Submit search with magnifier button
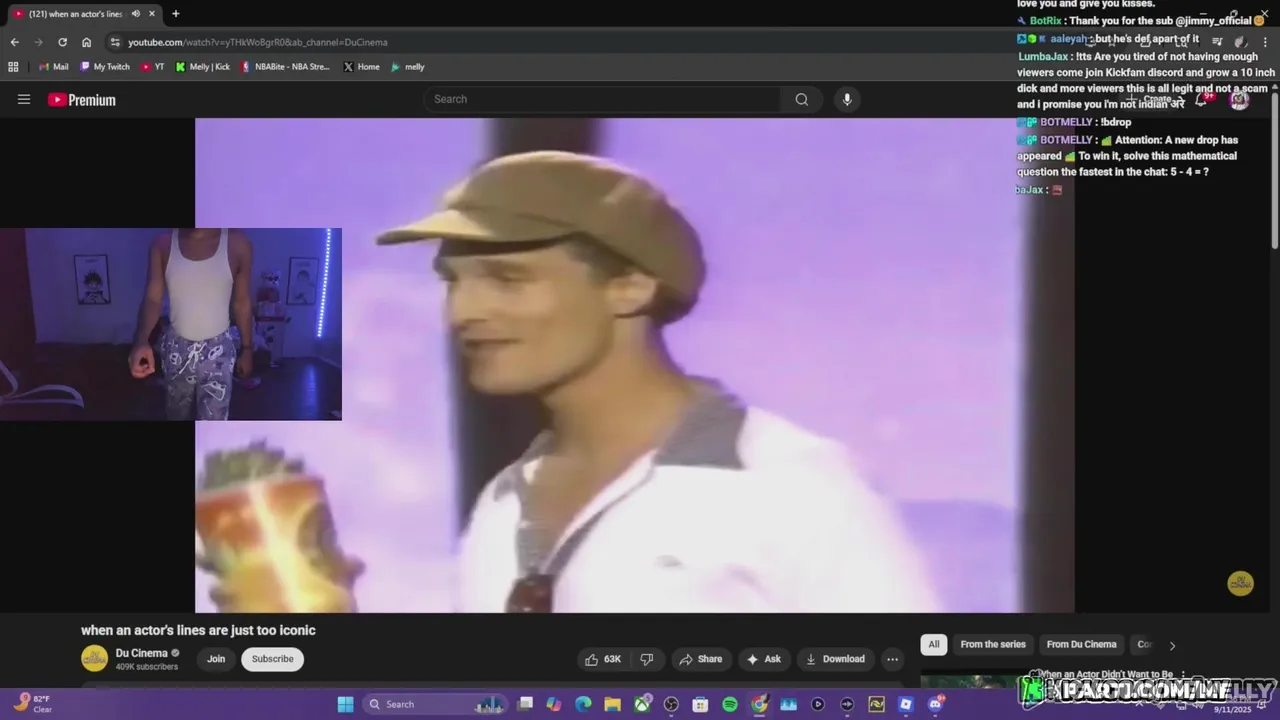Screen dimensions: 1280x720 point(801,99)
